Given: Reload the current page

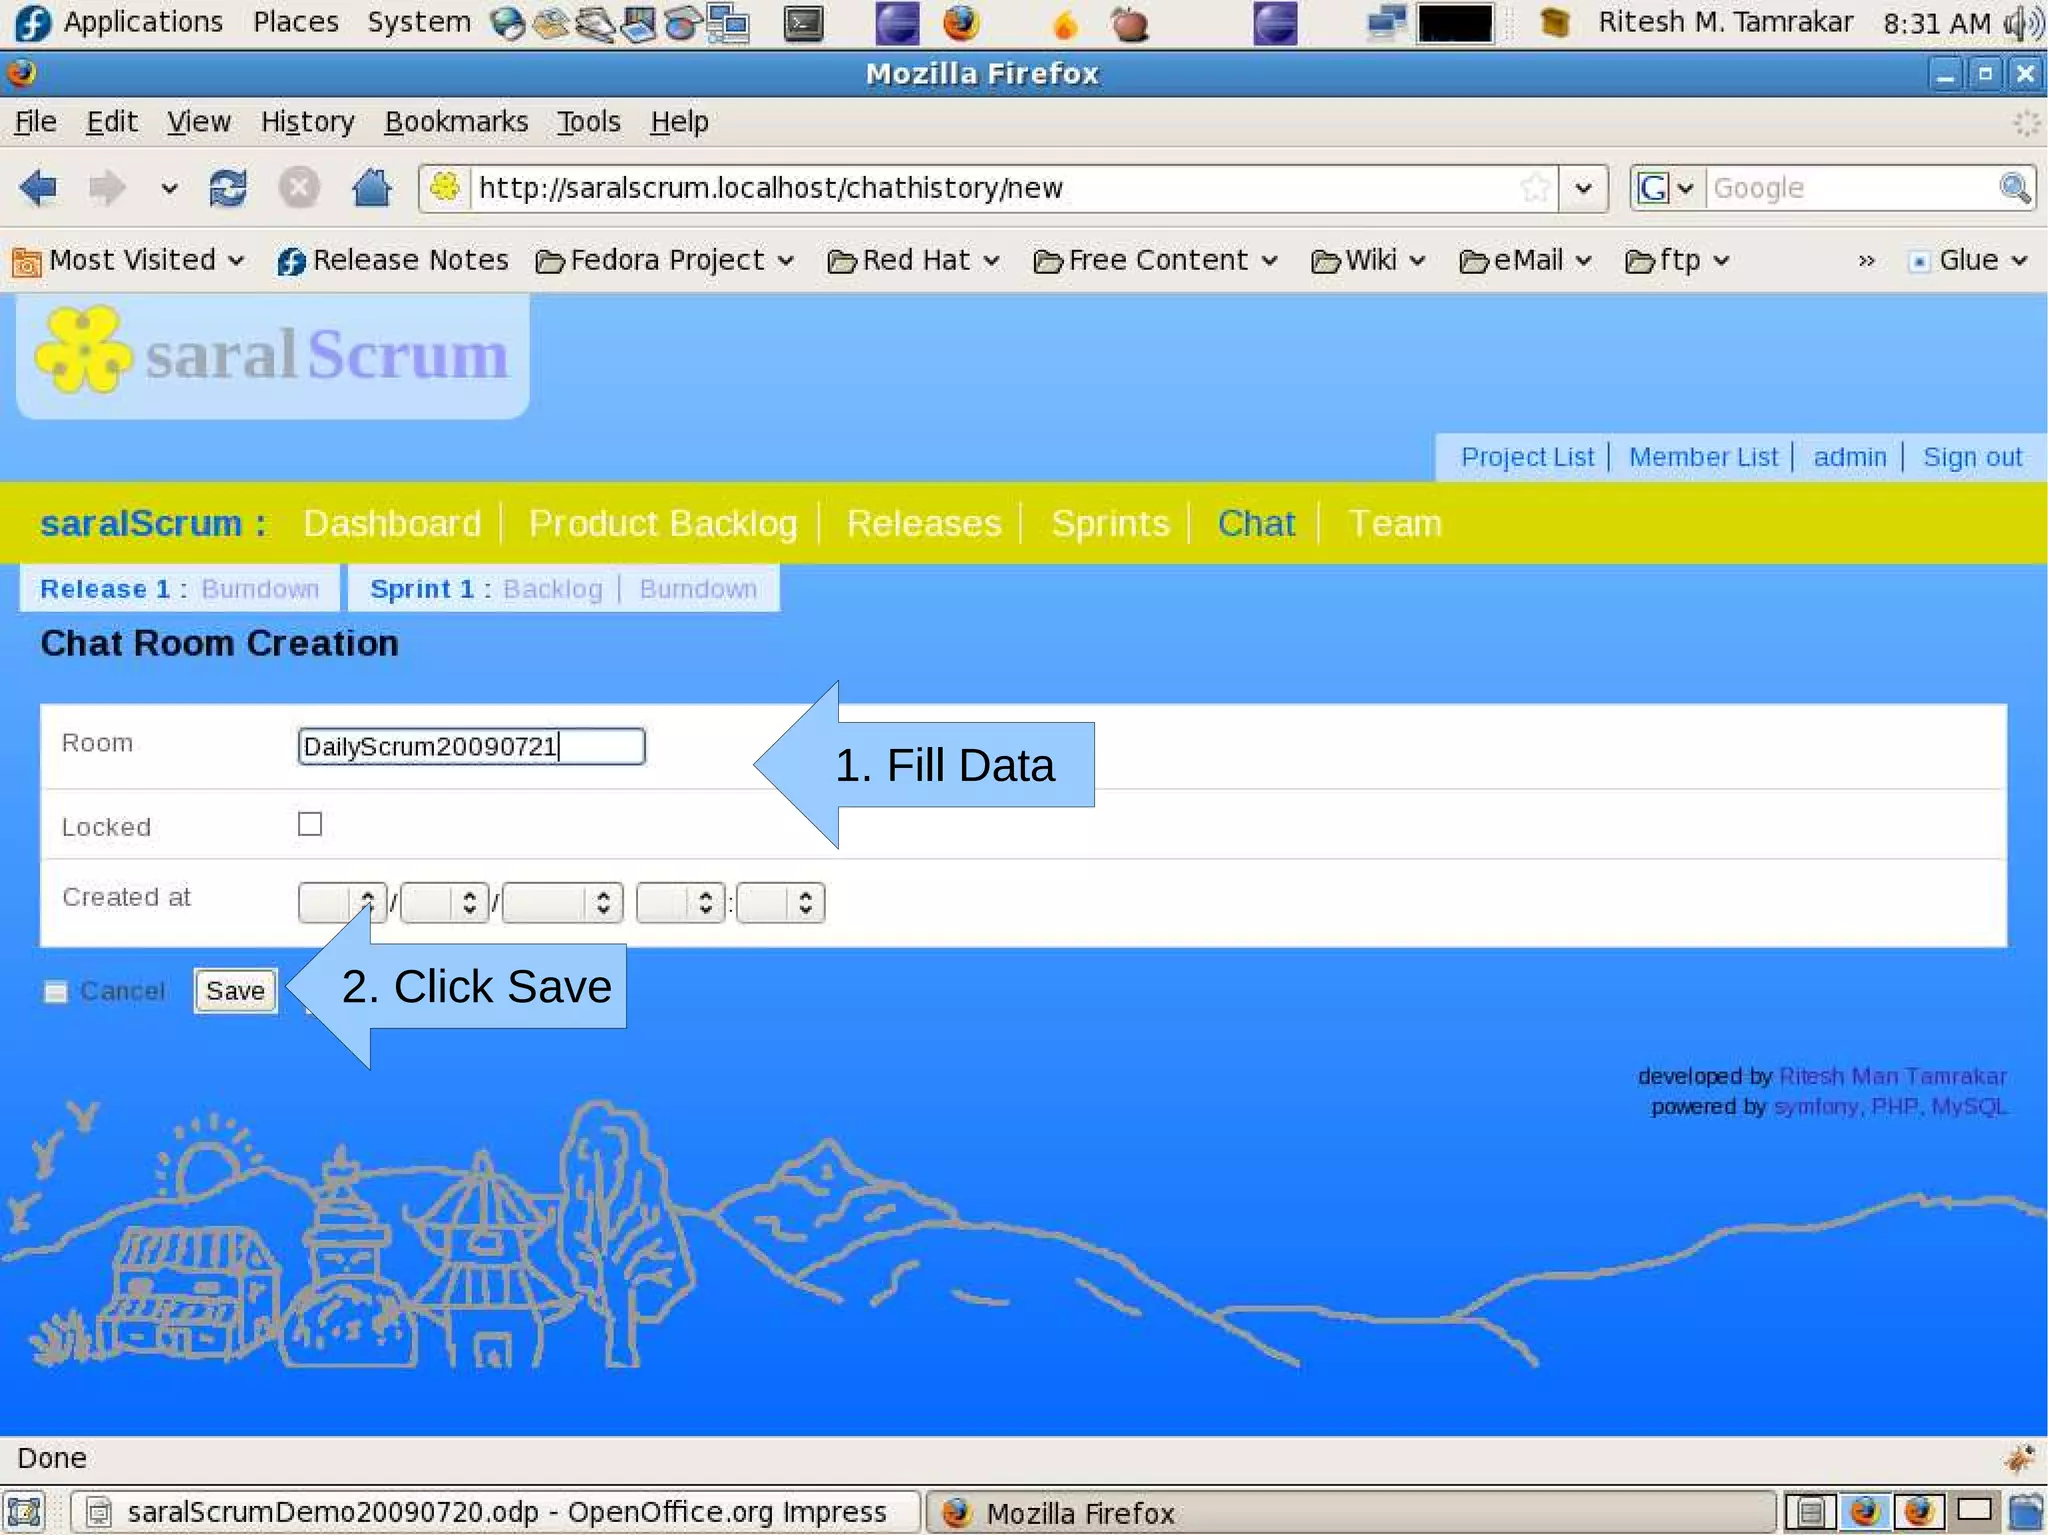Looking at the screenshot, I should tap(228, 187).
